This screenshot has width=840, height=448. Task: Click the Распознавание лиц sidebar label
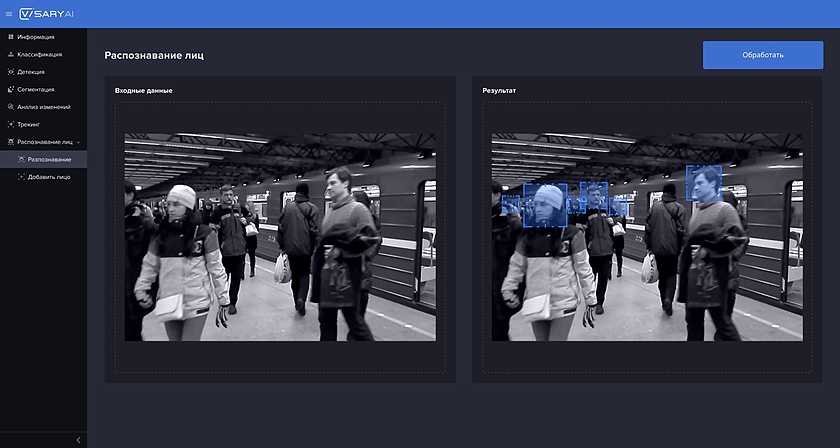tap(45, 142)
